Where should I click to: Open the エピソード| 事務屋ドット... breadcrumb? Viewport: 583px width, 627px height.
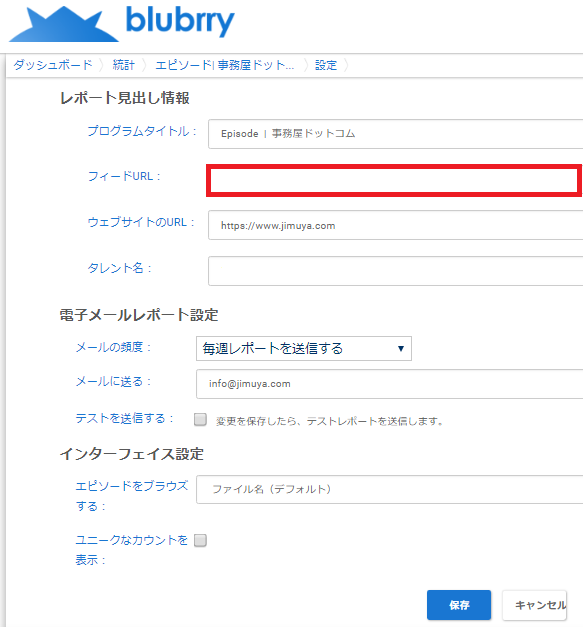point(225,65)
